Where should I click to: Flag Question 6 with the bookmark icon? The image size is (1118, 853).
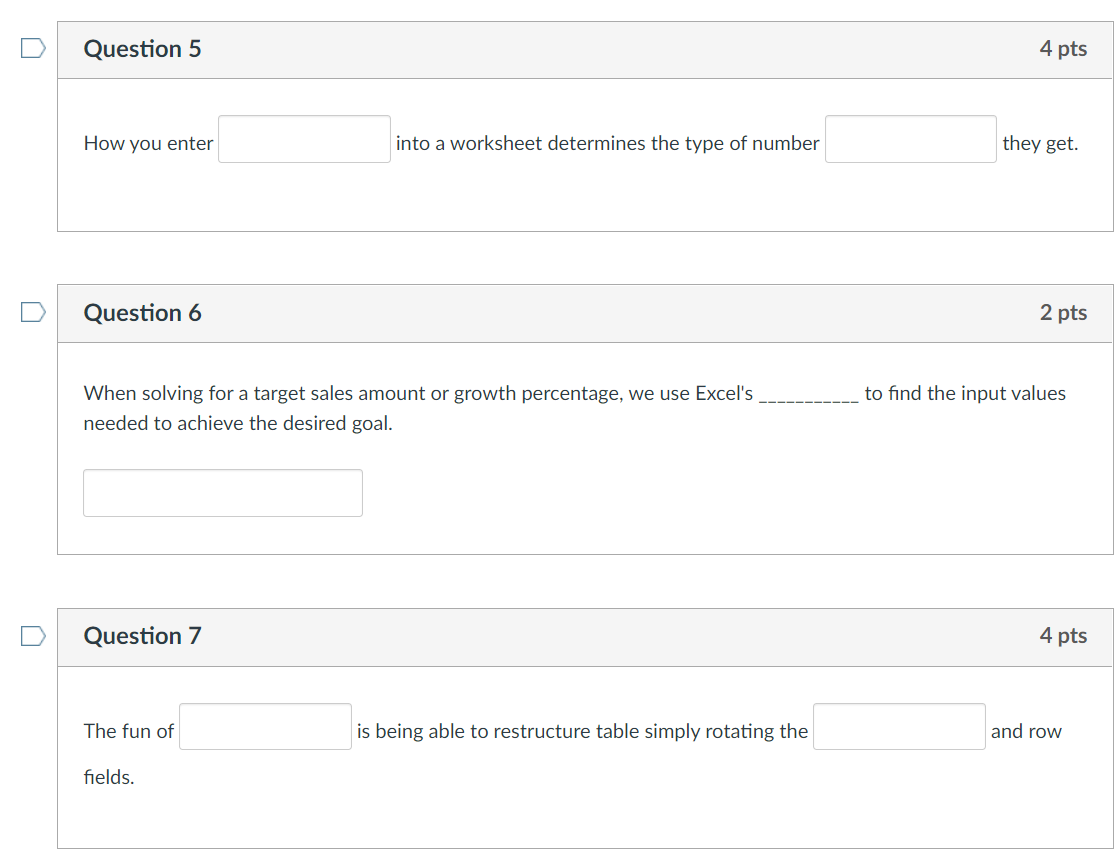click(33, 312)
